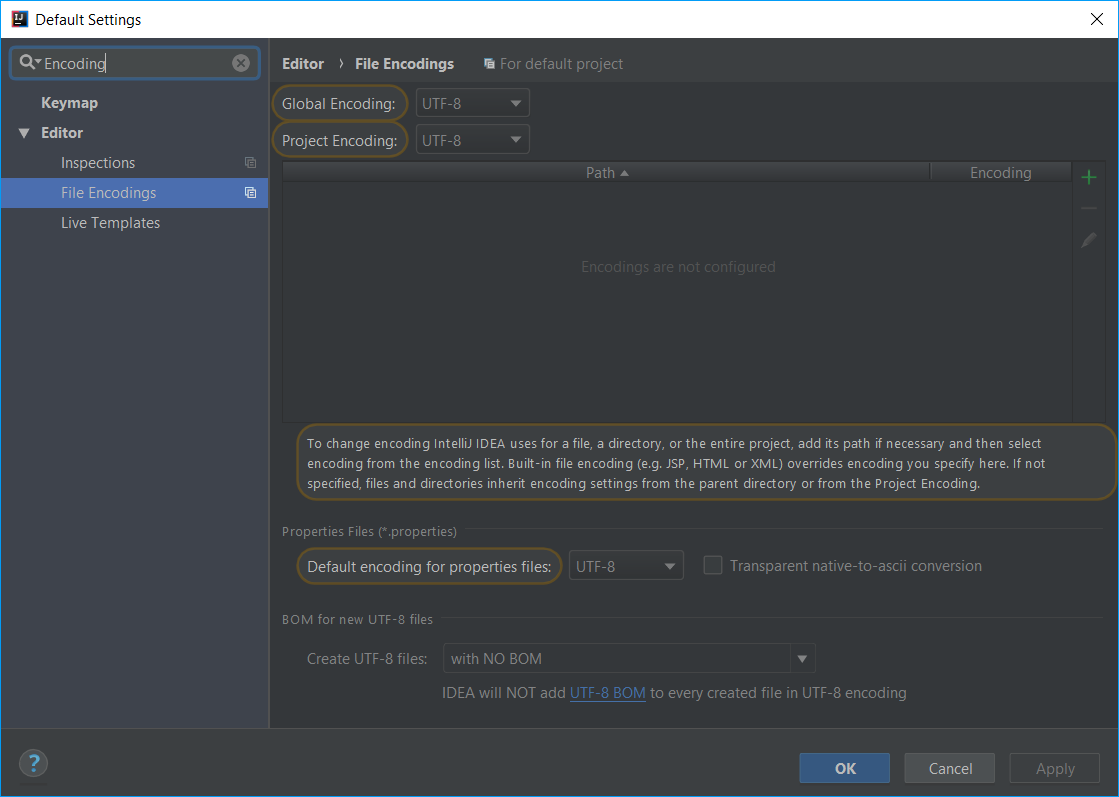Image resolution: width=1119 pixels, height=797 pixels.
Task: Sort table by Path column header
Action: (x=606, y=173)
